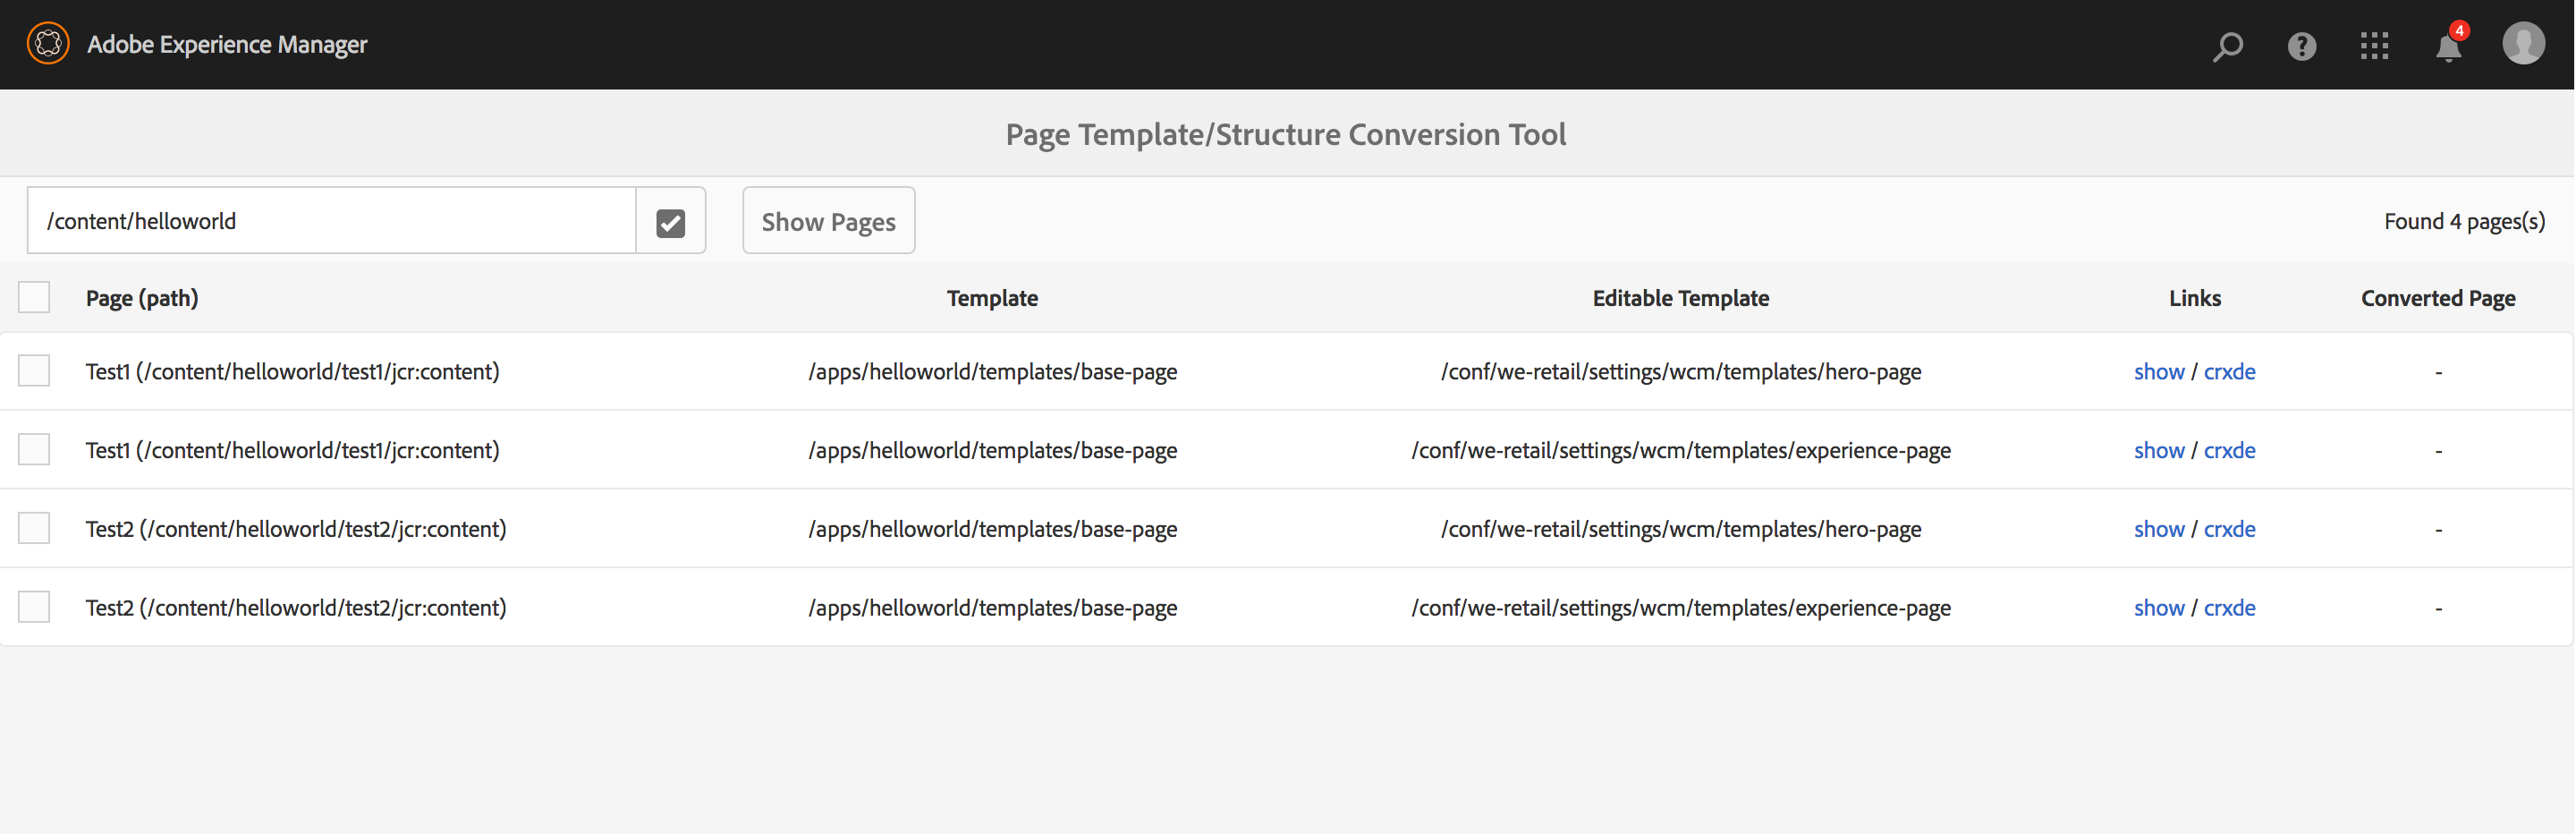Open the notifications bell icon
Image resolution: width=2576 pixels, height=834 pixels.
2448,47
